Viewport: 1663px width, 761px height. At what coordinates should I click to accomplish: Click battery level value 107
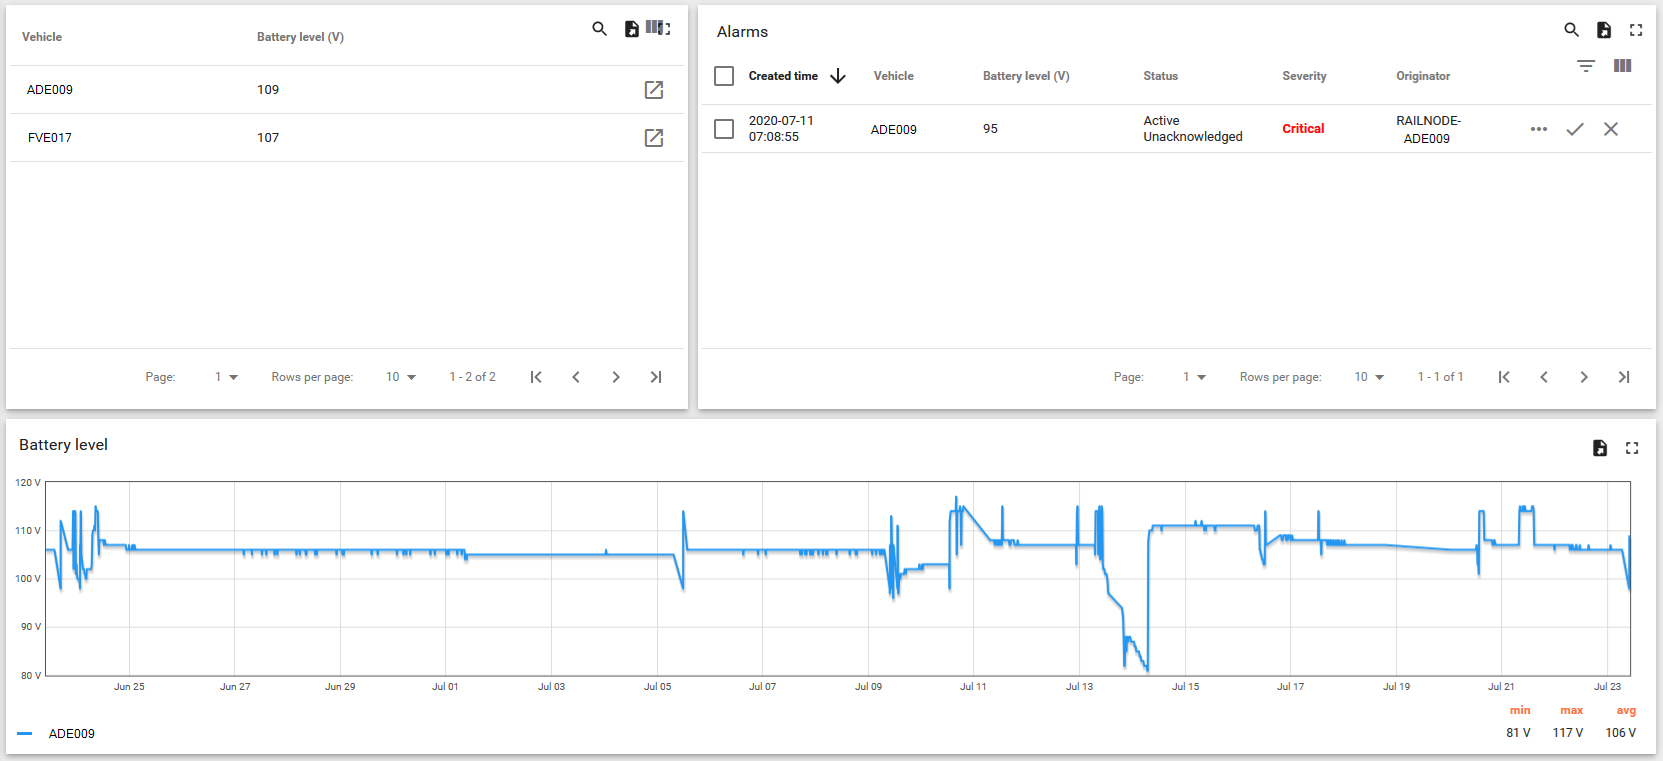[x=268, y=138]
